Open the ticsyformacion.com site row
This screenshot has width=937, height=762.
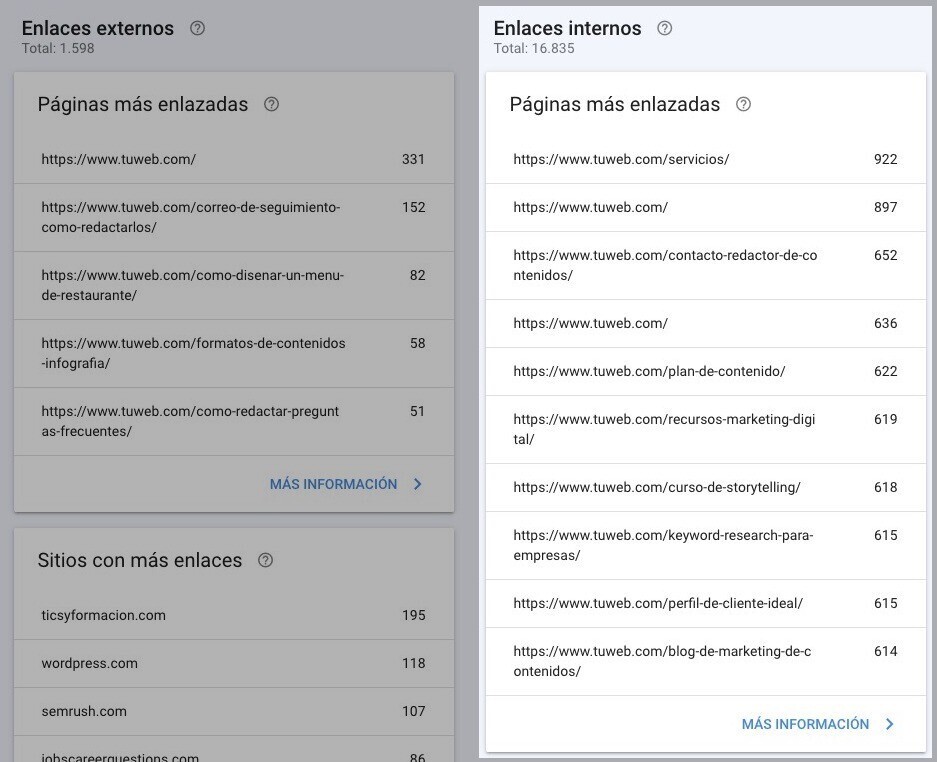(x=234, y=616)
